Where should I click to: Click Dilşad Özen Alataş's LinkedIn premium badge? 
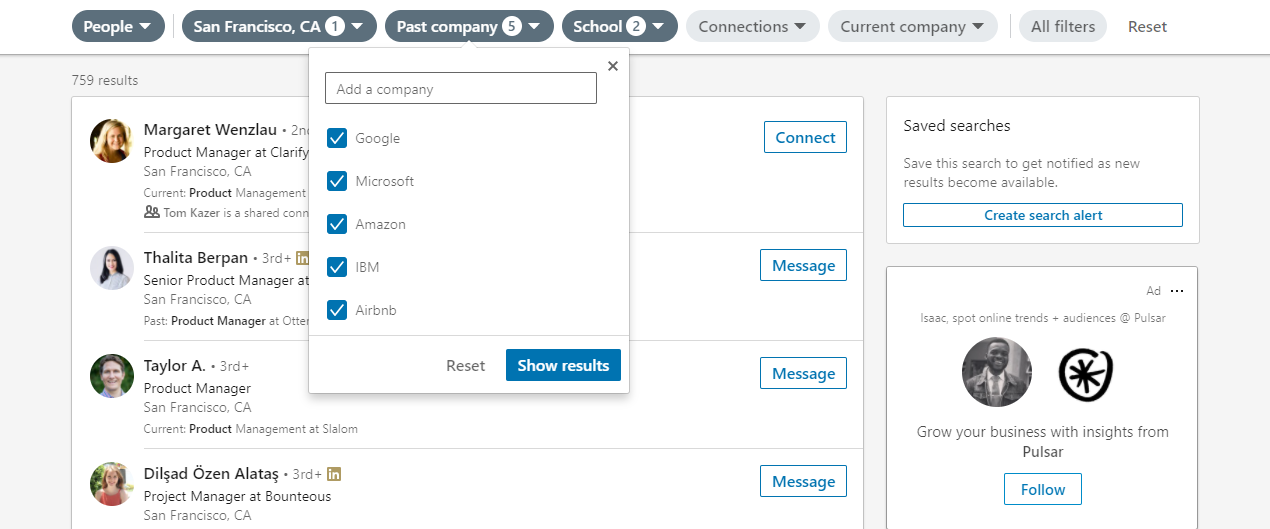coord(334,474)
